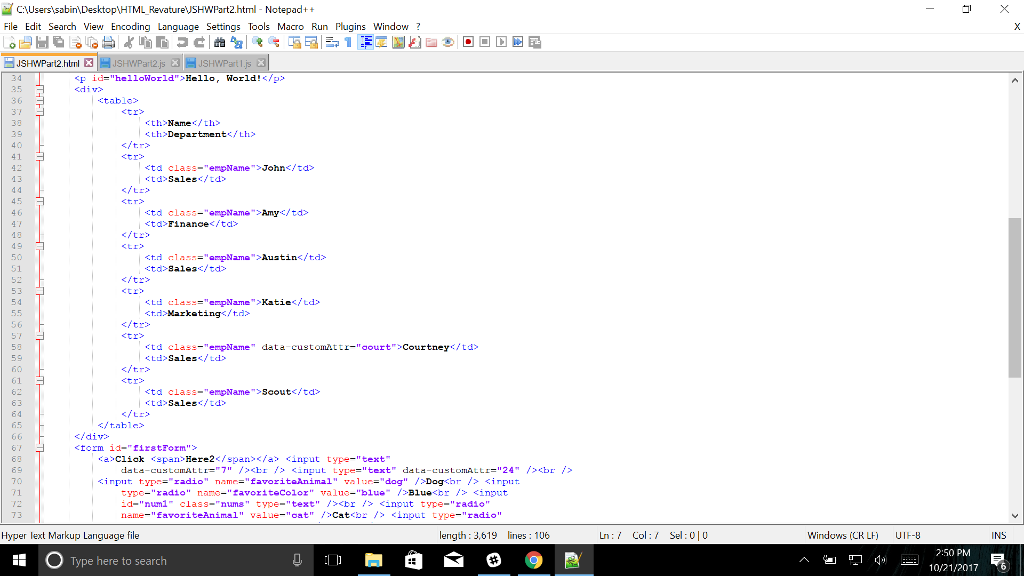Open Folder as Workspace icon

pyautogui.click(x=431, y=42)
